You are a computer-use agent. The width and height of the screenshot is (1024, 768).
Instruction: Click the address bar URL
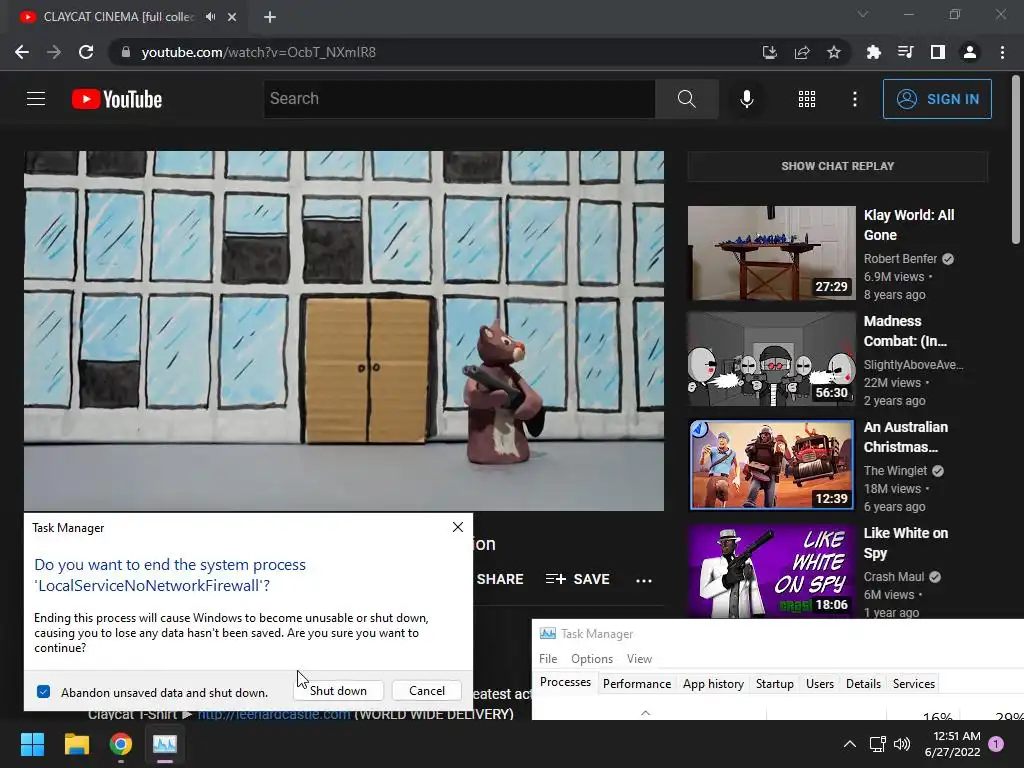[259, 52]
